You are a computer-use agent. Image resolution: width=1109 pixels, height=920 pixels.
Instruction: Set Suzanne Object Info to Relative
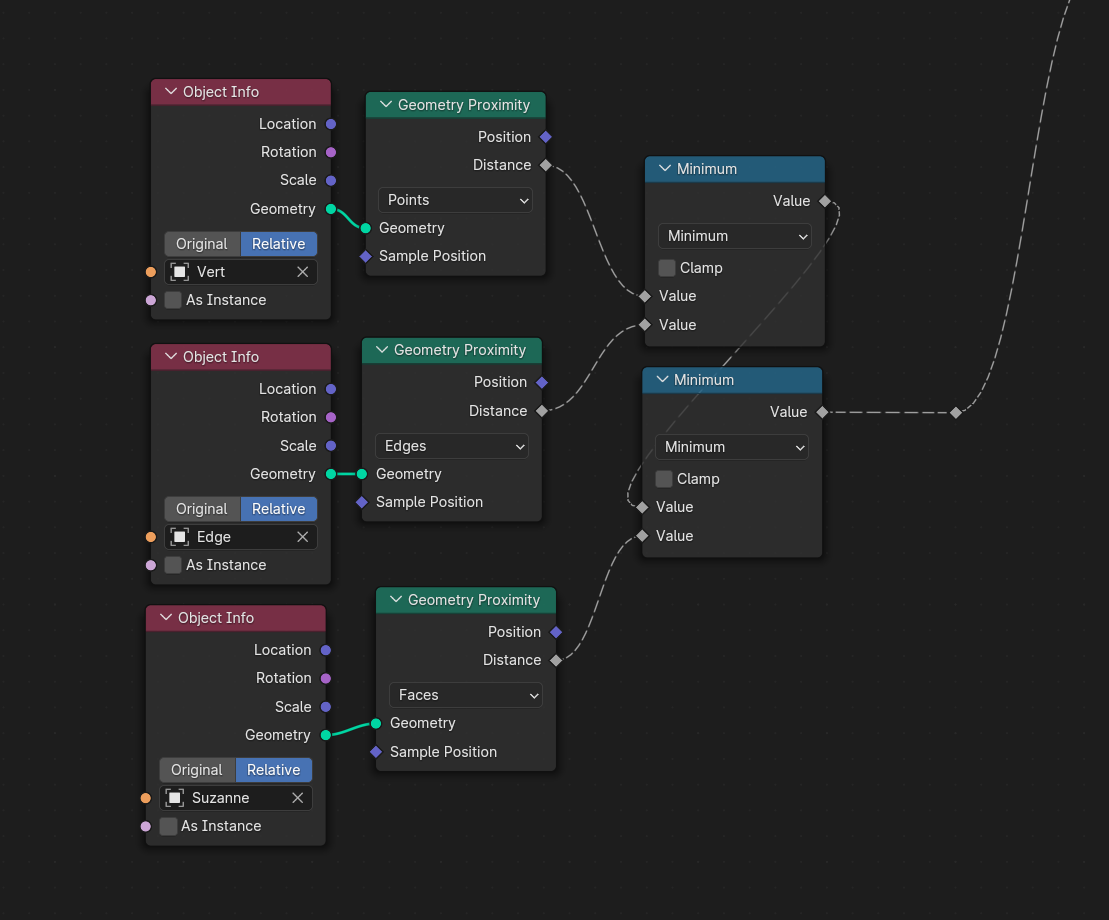point(274,770)
